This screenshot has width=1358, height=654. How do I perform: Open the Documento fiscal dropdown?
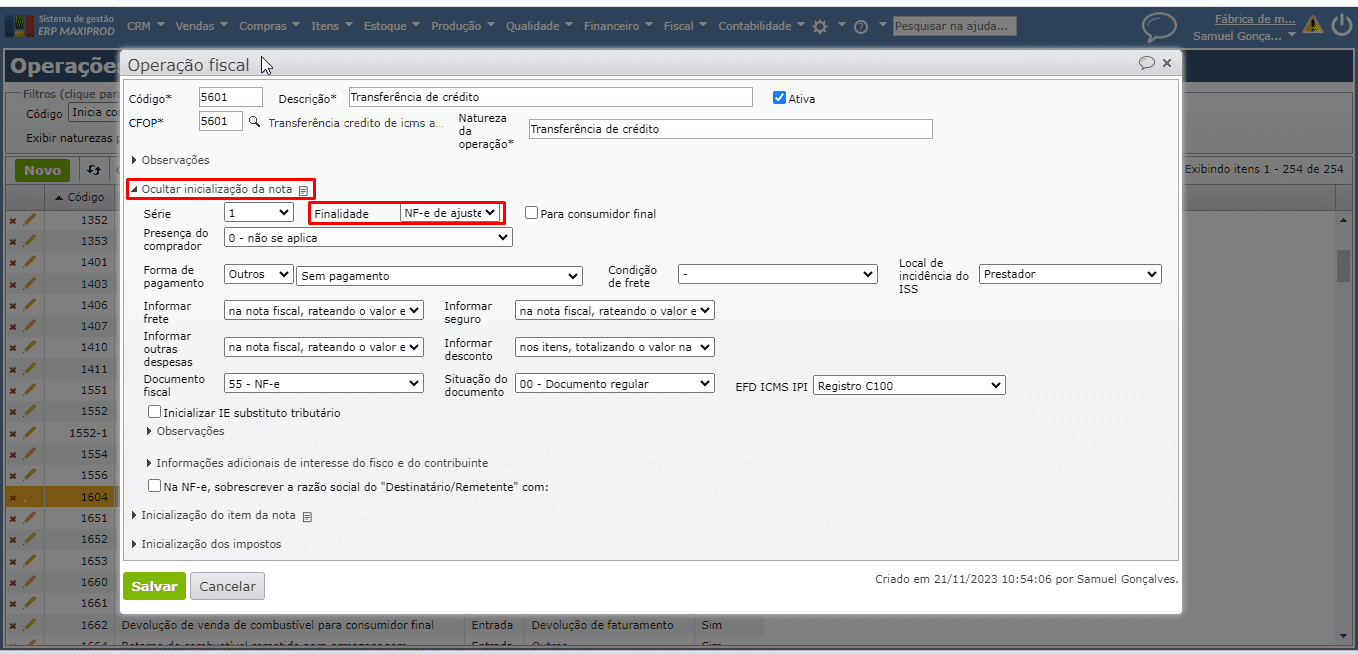coord(324,384)
